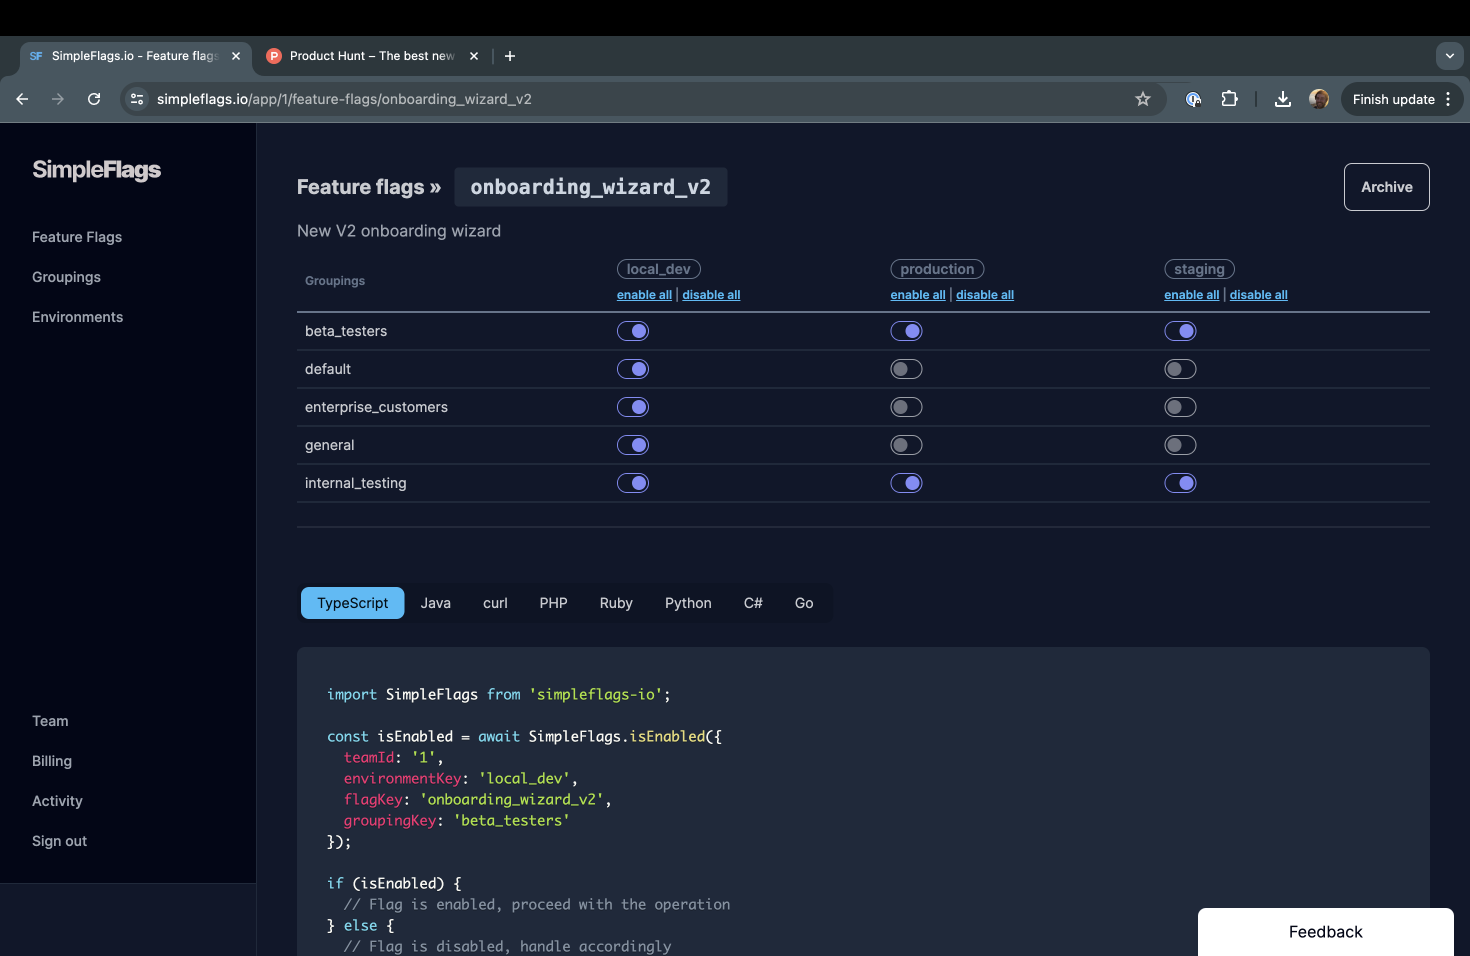Open the password manager extension icon
The height and width of the screenshot is (956, 1470).
[1193, 99]
